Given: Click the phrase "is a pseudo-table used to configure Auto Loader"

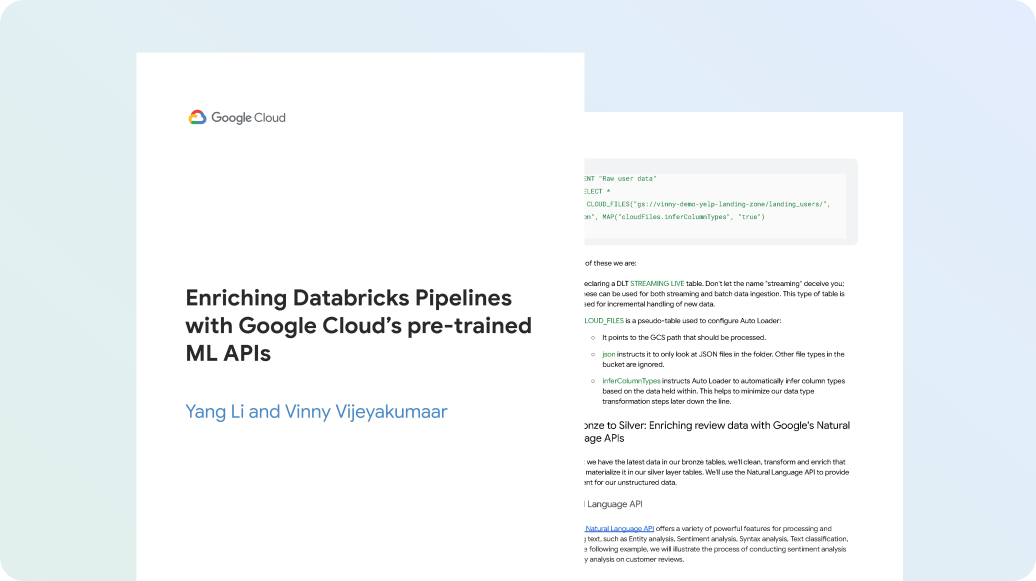Looking at the screenshot, I should tap(703, 321).
